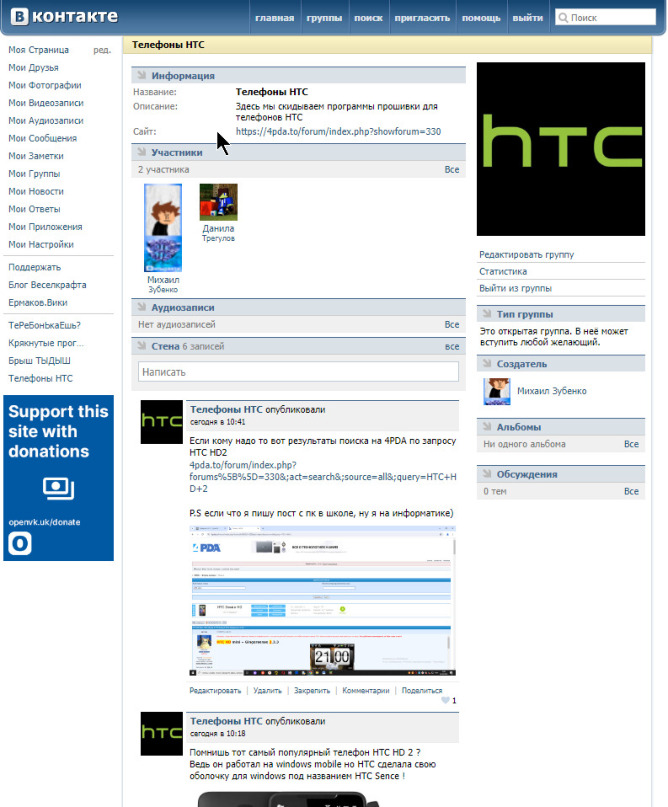Open the поиск header menu item
668x807 pixels.
pos(368,18)
